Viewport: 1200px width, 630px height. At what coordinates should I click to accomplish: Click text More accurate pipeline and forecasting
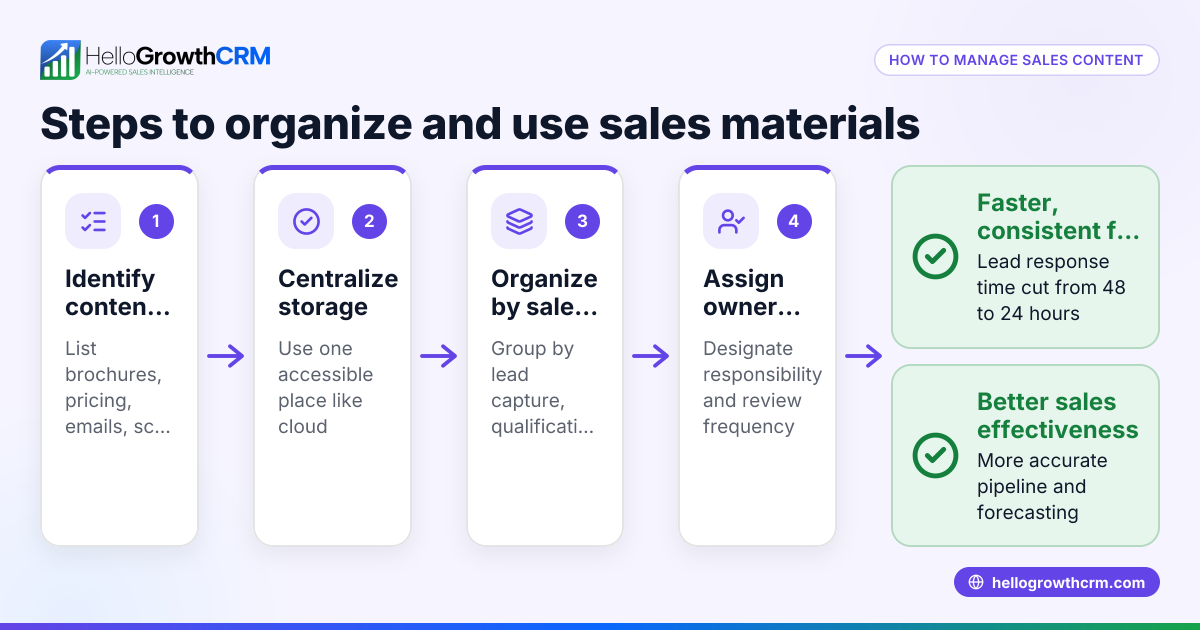pos(1042,487)
